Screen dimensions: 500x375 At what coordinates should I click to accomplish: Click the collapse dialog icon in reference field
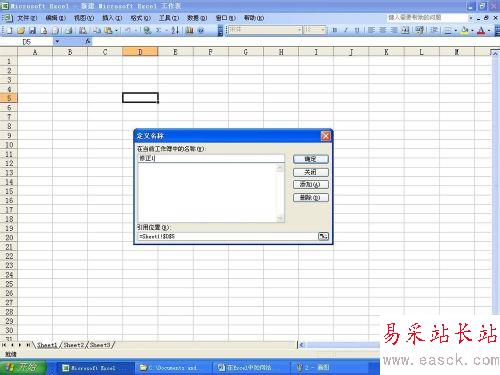point(323,236)
